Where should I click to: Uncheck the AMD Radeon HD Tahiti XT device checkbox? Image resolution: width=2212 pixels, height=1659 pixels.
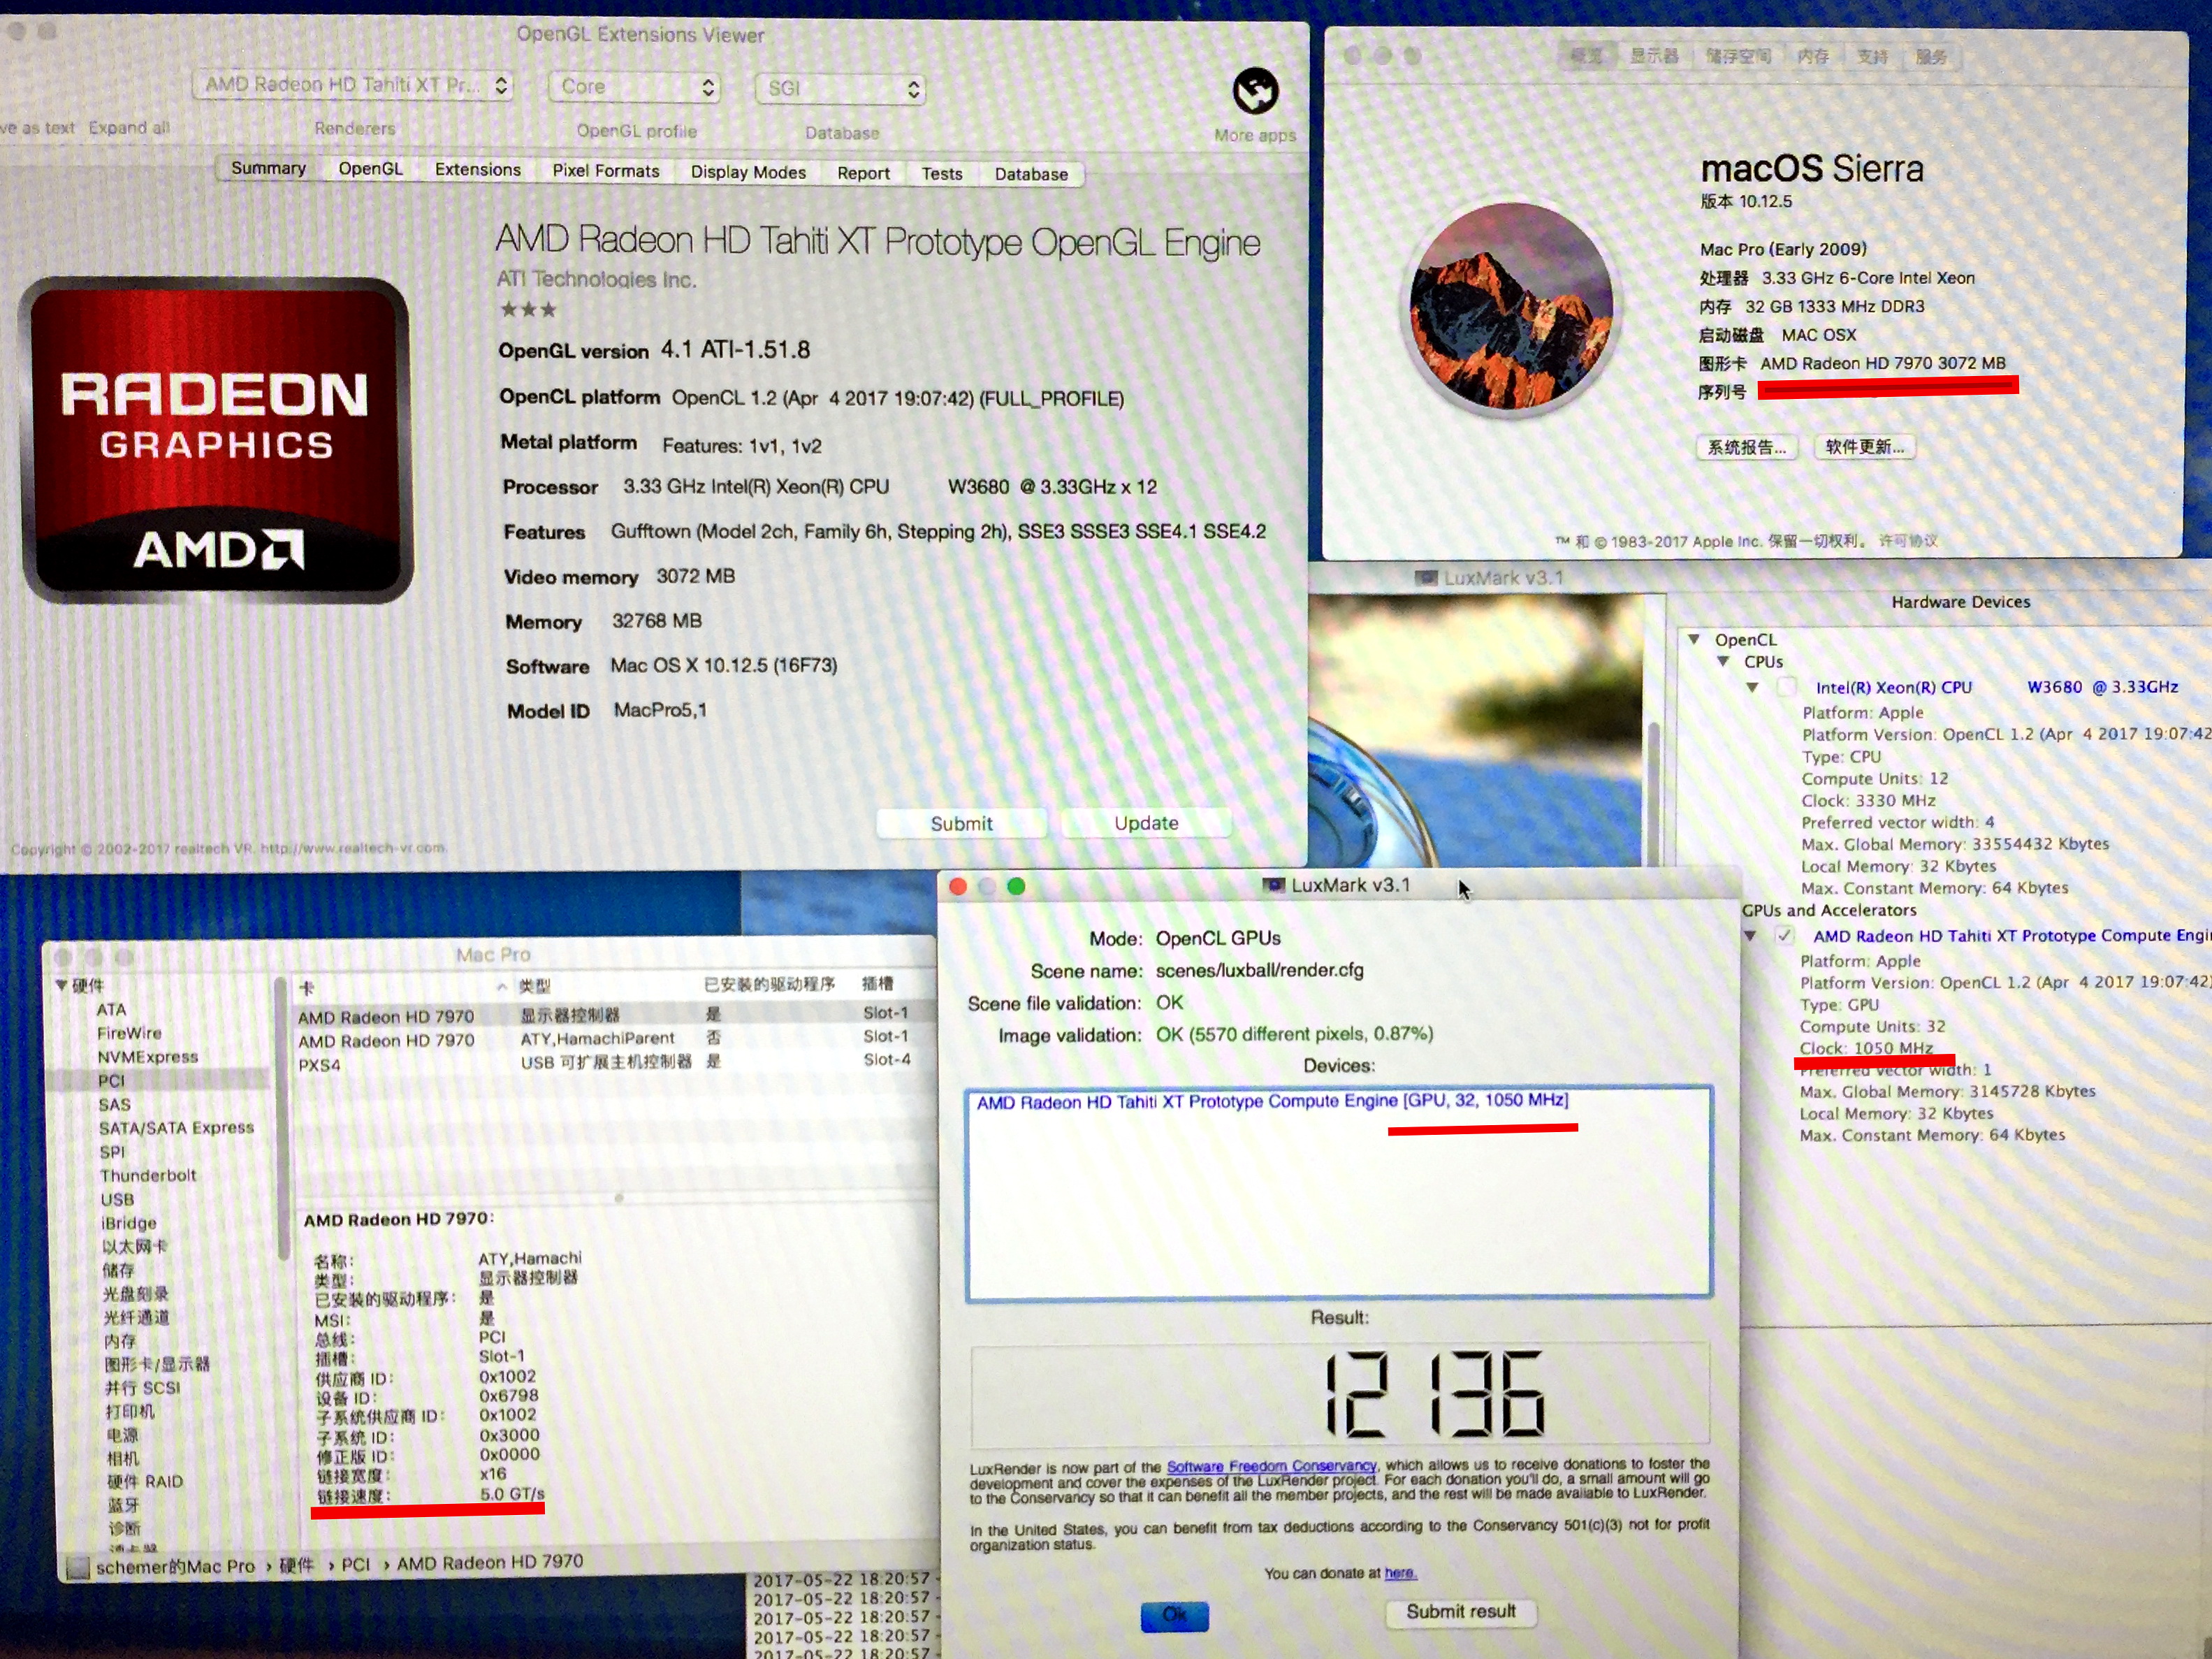(x=1784, y=936)
